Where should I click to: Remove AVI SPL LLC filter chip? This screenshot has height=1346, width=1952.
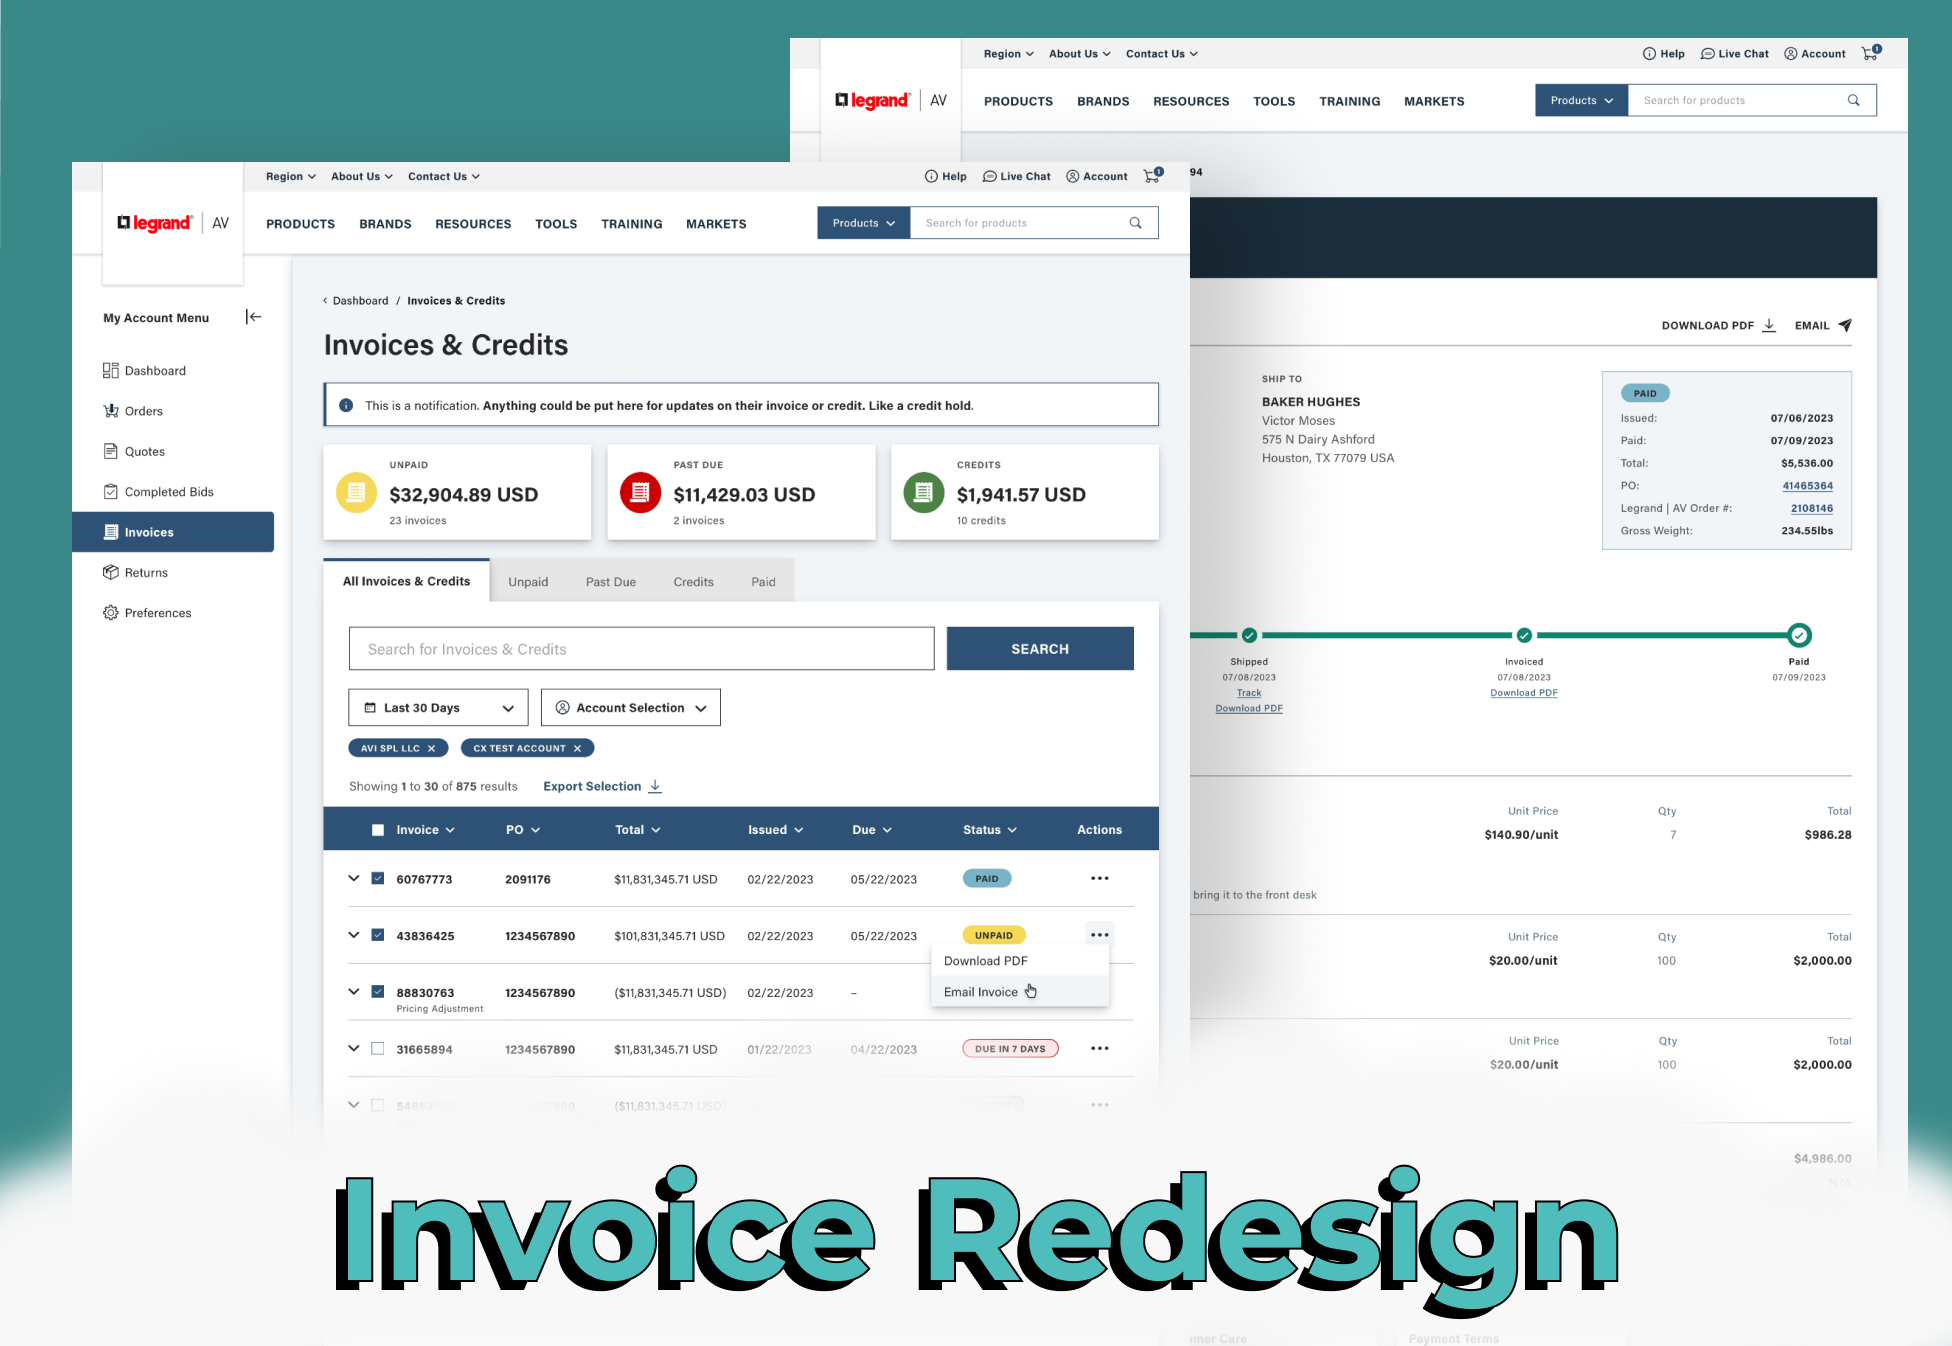[432, 748]
